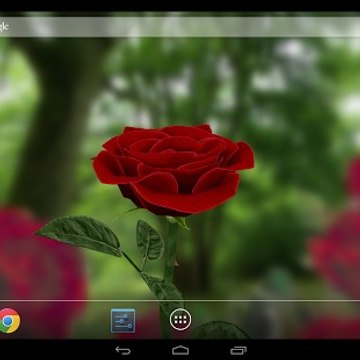Screen dimensions: 360x360
Task: Open the settings sliders app icon
Action: [123, 321]
